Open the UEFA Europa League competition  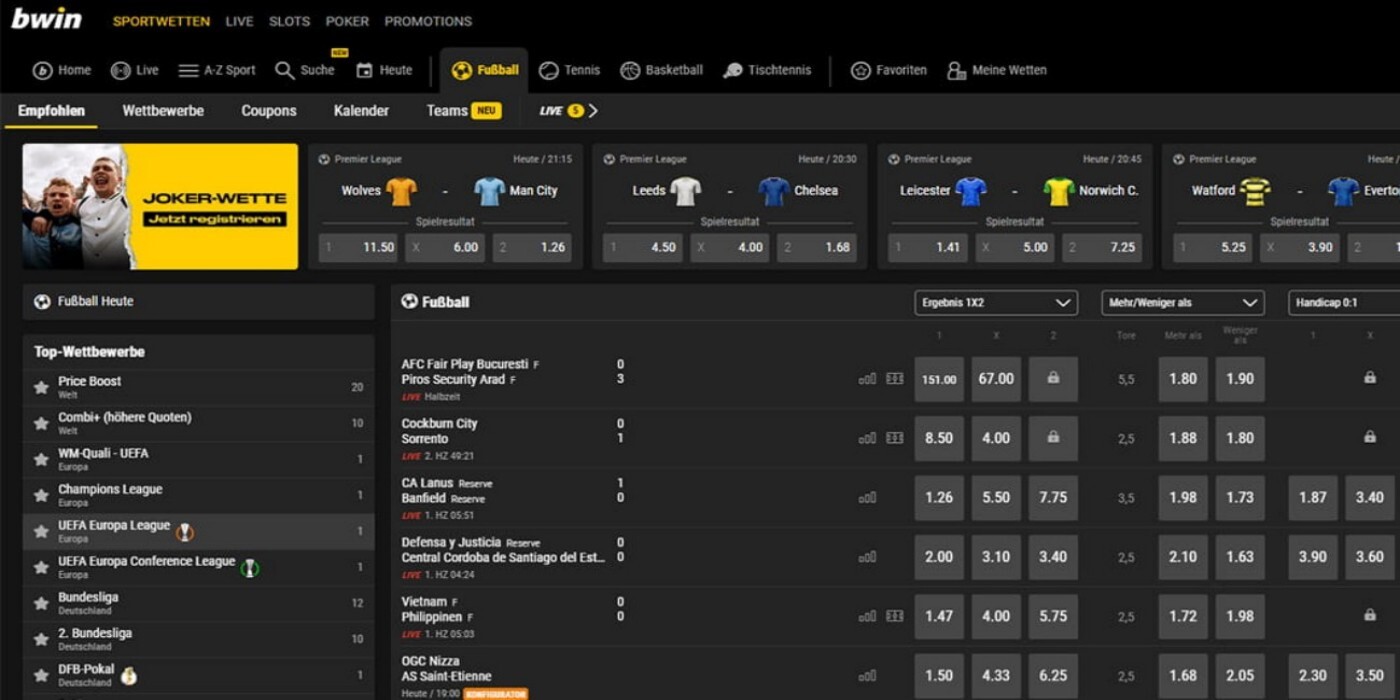[114, 526]
